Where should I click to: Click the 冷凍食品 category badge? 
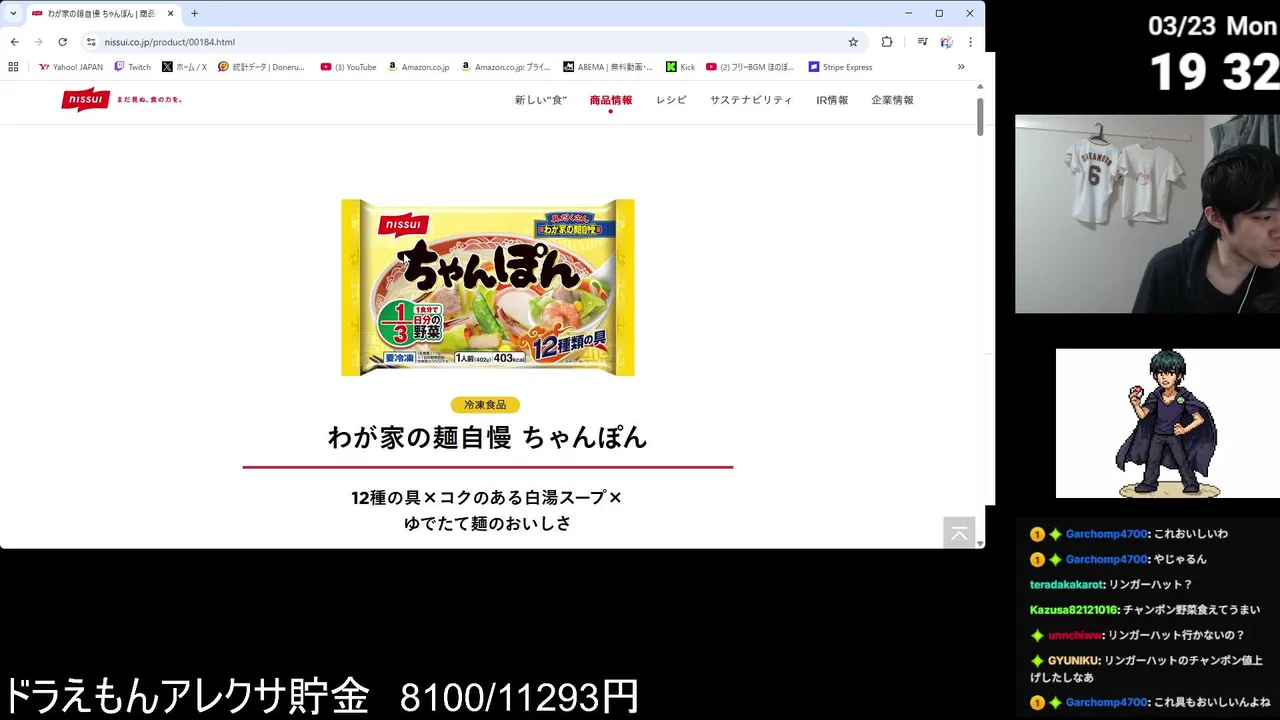tap(485, 405)
